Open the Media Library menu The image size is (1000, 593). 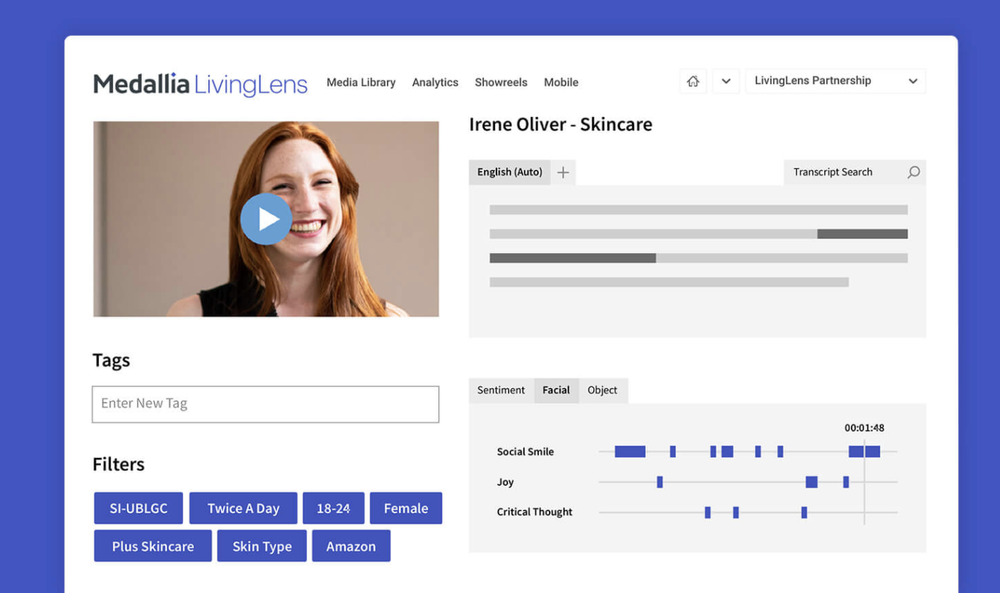coord(361,83)
